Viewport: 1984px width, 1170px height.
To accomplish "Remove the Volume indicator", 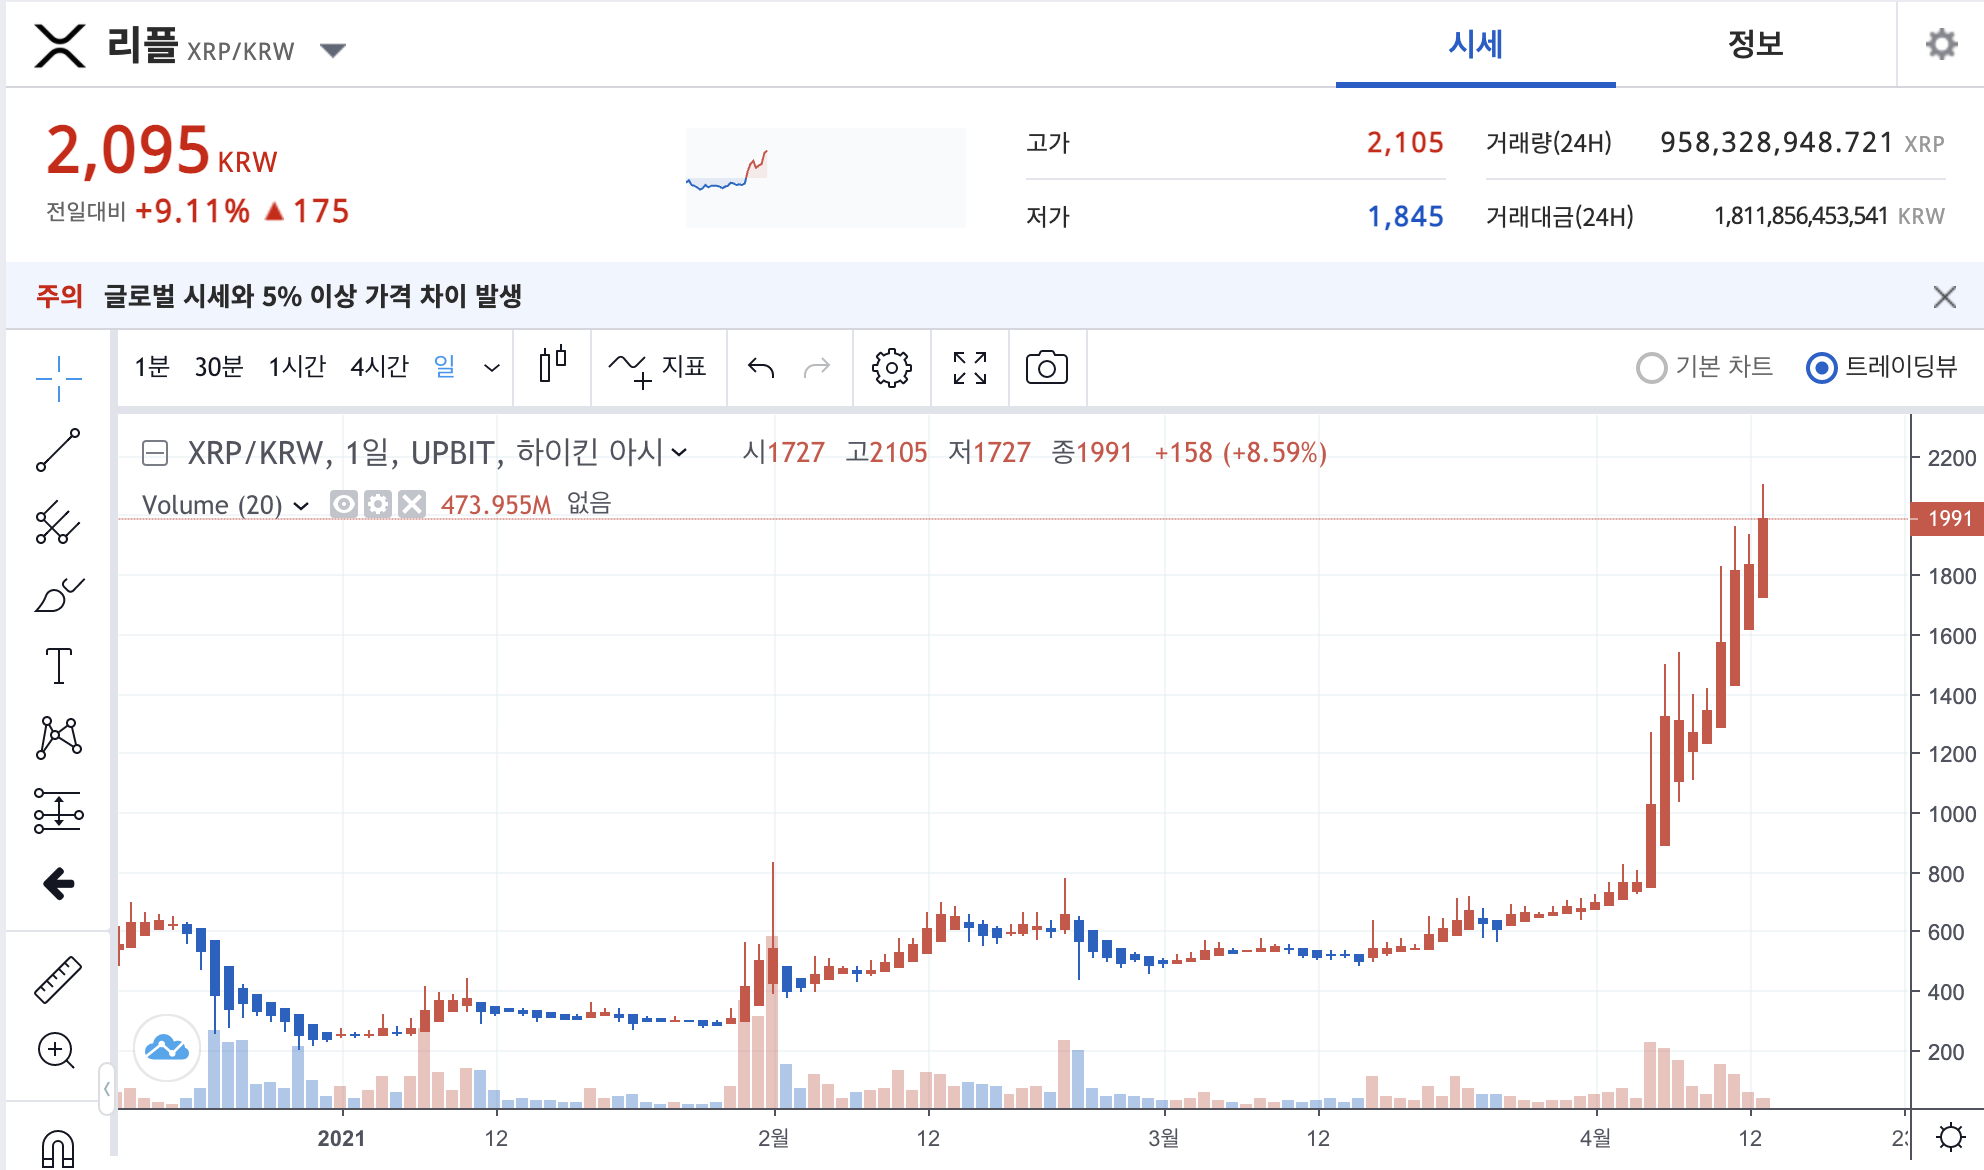I will (412, 504).
